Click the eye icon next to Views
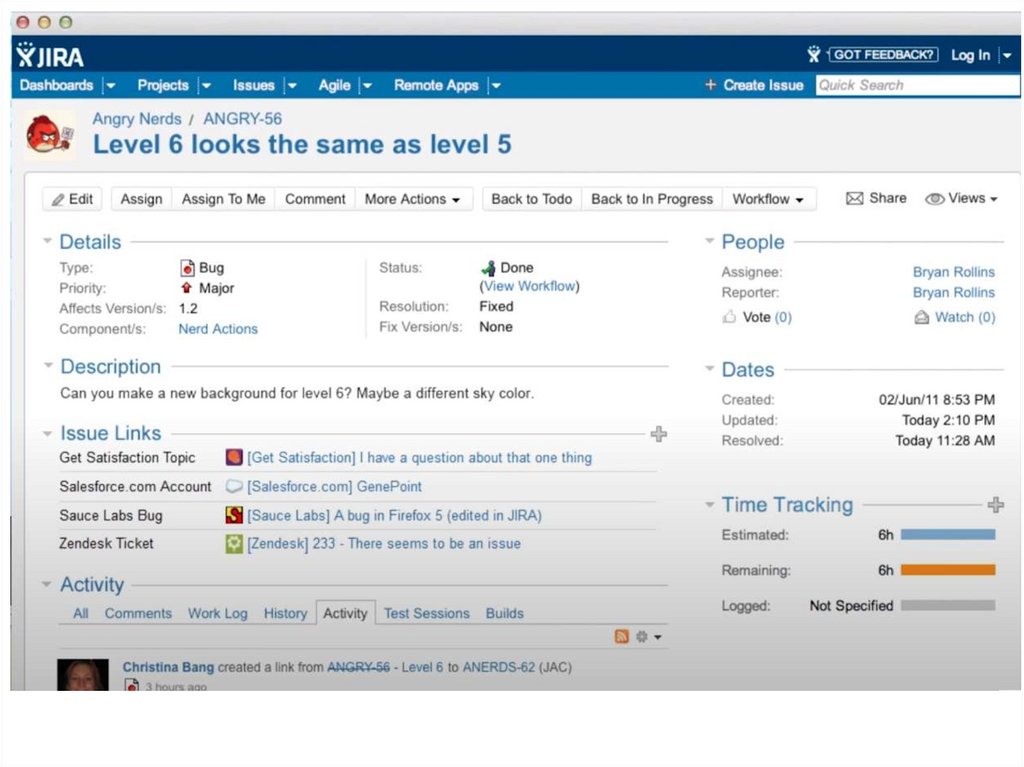The height and width of the screenshot is (767, 1024). 935,199
